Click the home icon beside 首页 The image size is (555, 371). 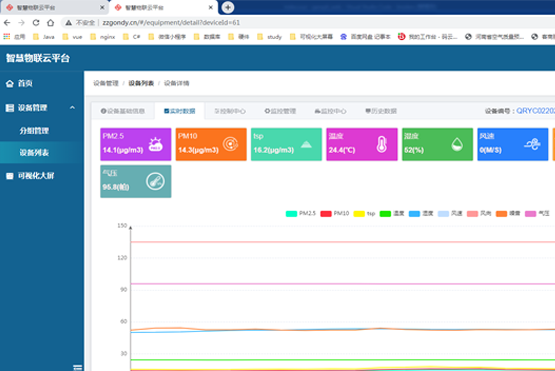coord(10,84)
